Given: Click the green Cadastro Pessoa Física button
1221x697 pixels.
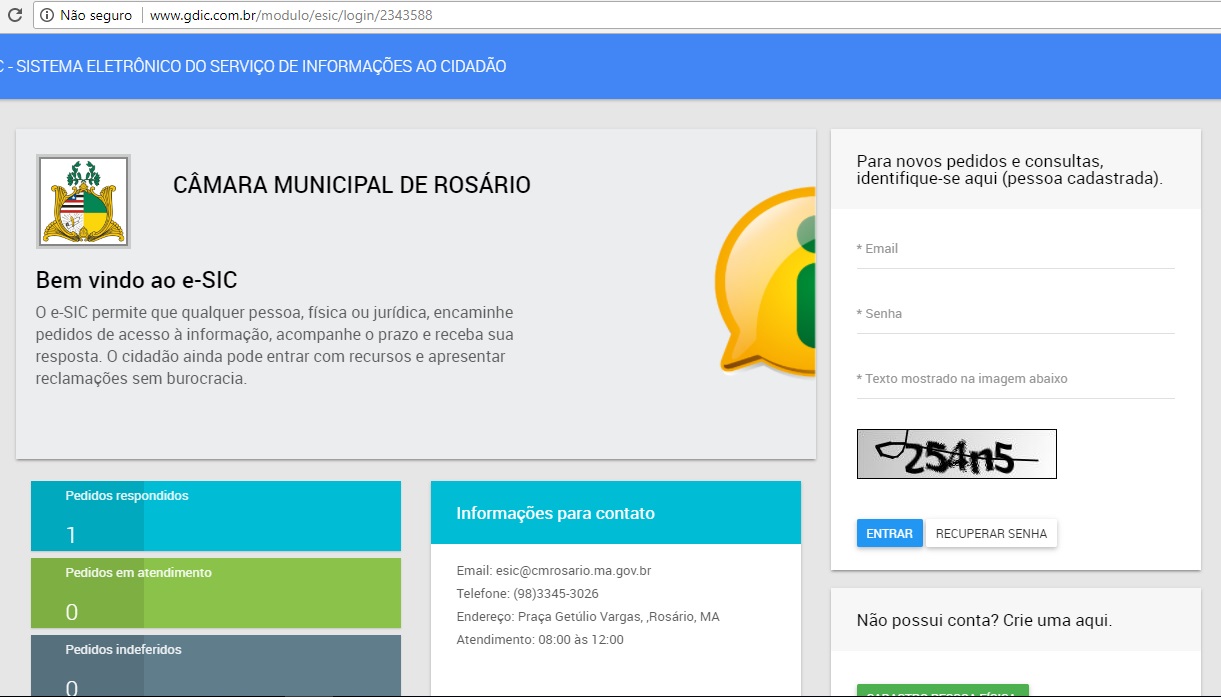Looking at the screenshot, I should (x=942, y=691).
